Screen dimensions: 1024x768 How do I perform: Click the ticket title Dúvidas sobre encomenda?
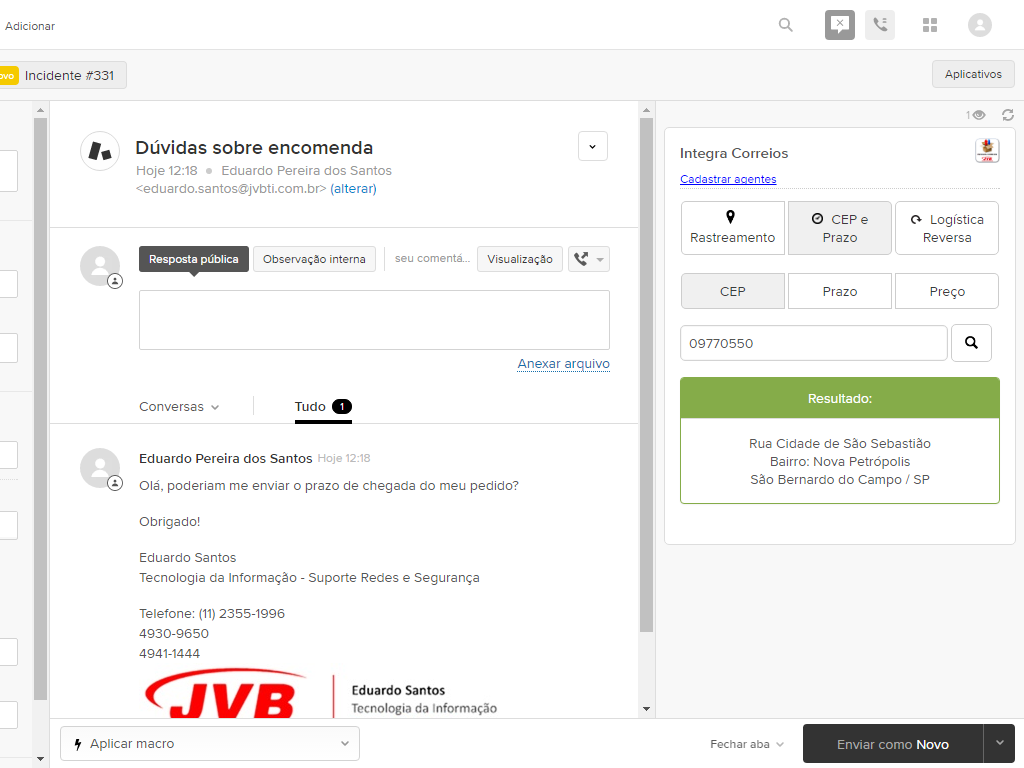pos(254,148)
